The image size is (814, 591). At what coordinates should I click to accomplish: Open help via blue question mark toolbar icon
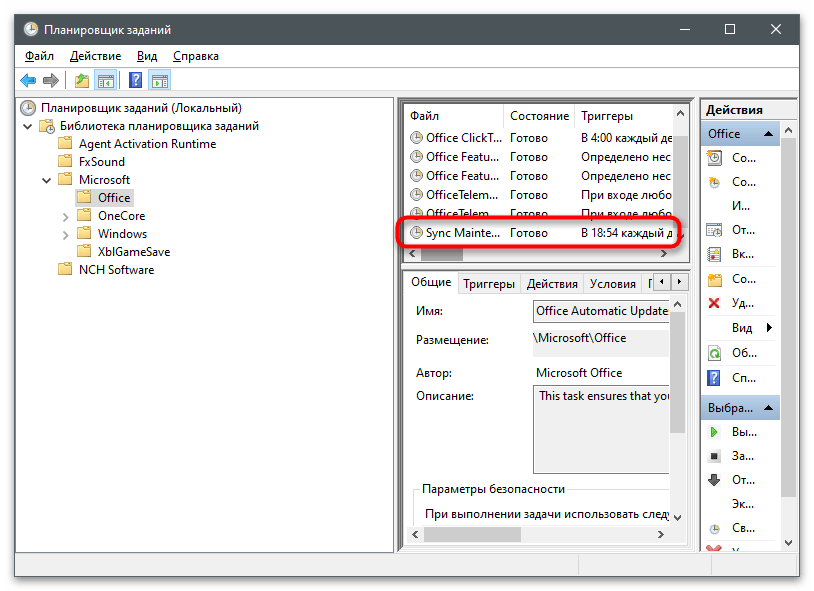click(135, 80)
